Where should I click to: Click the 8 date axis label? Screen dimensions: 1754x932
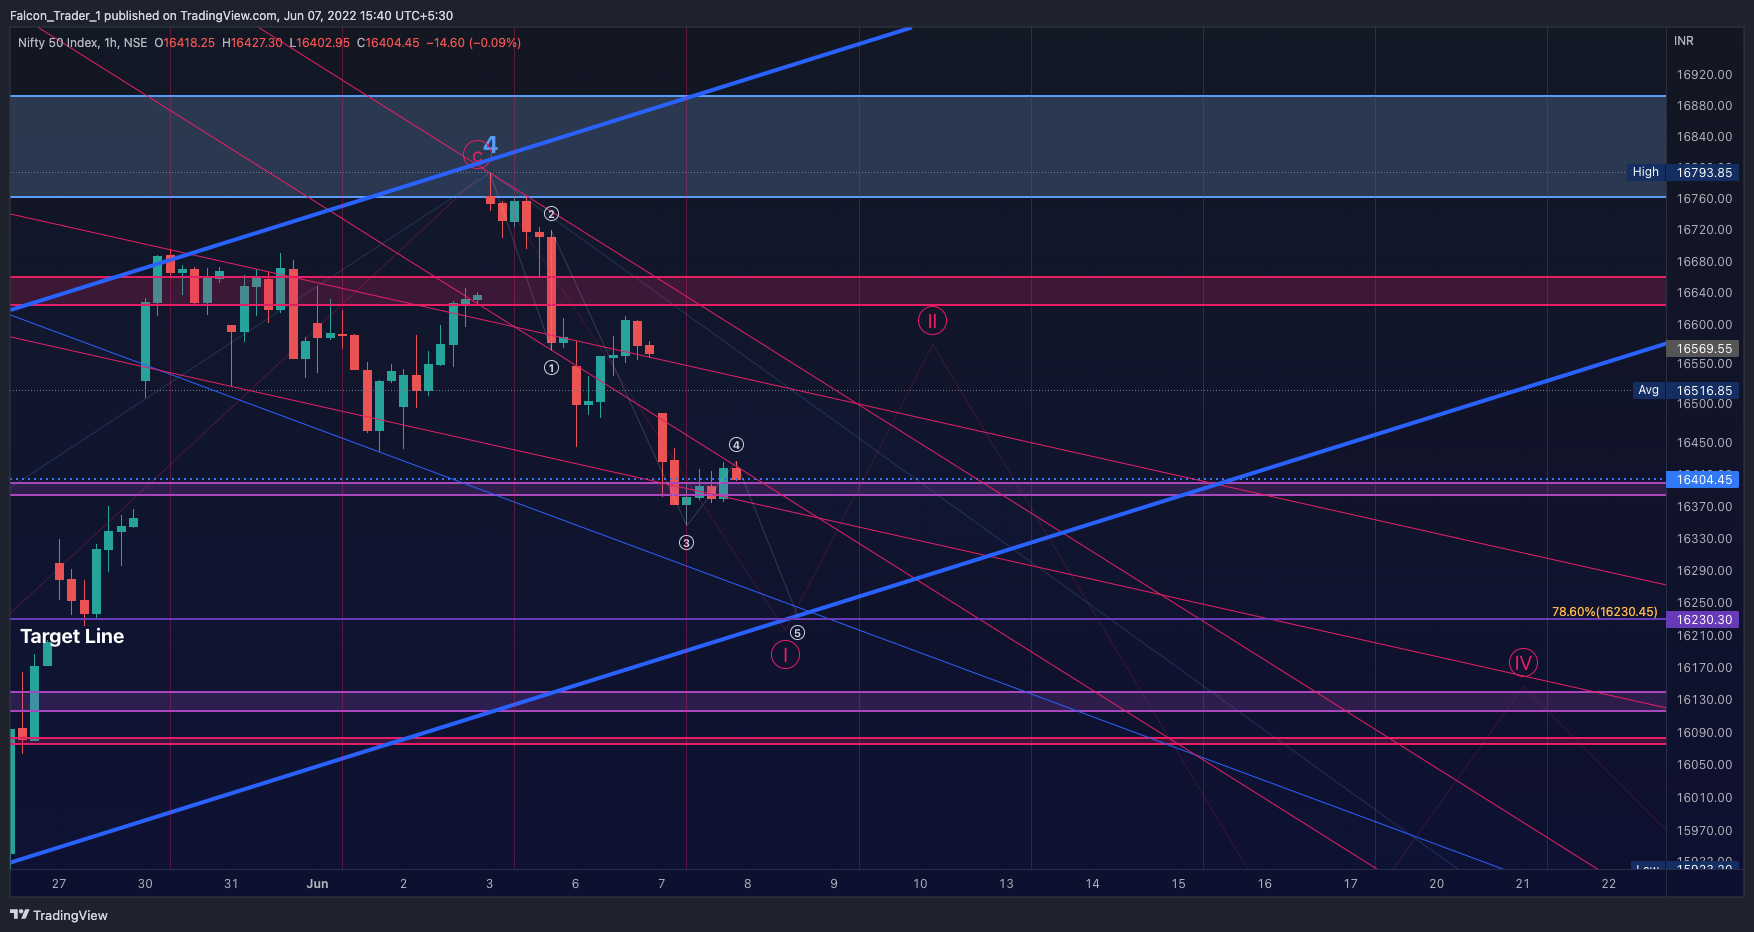coord(747,884)
